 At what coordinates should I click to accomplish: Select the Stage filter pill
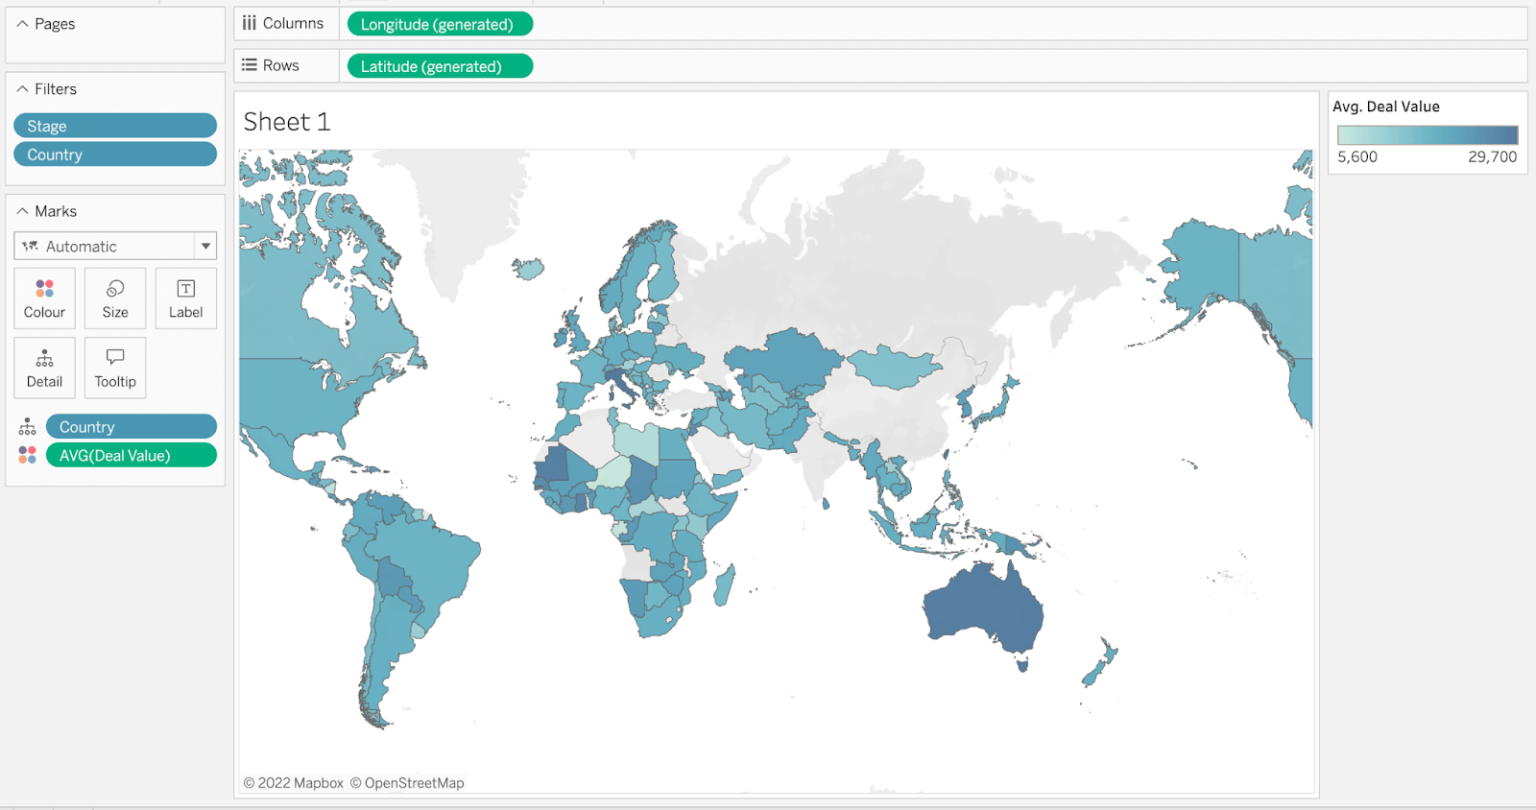click(114, 125)
